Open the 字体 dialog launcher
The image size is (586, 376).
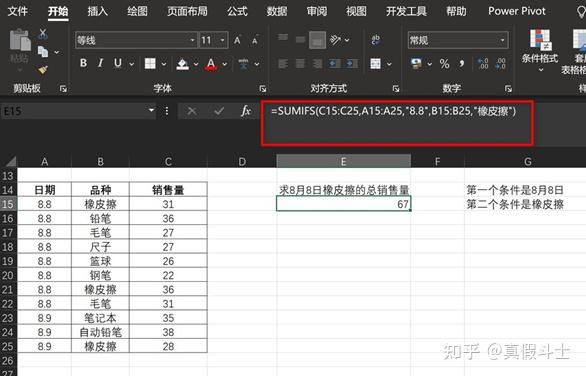(x=263, y=89)
